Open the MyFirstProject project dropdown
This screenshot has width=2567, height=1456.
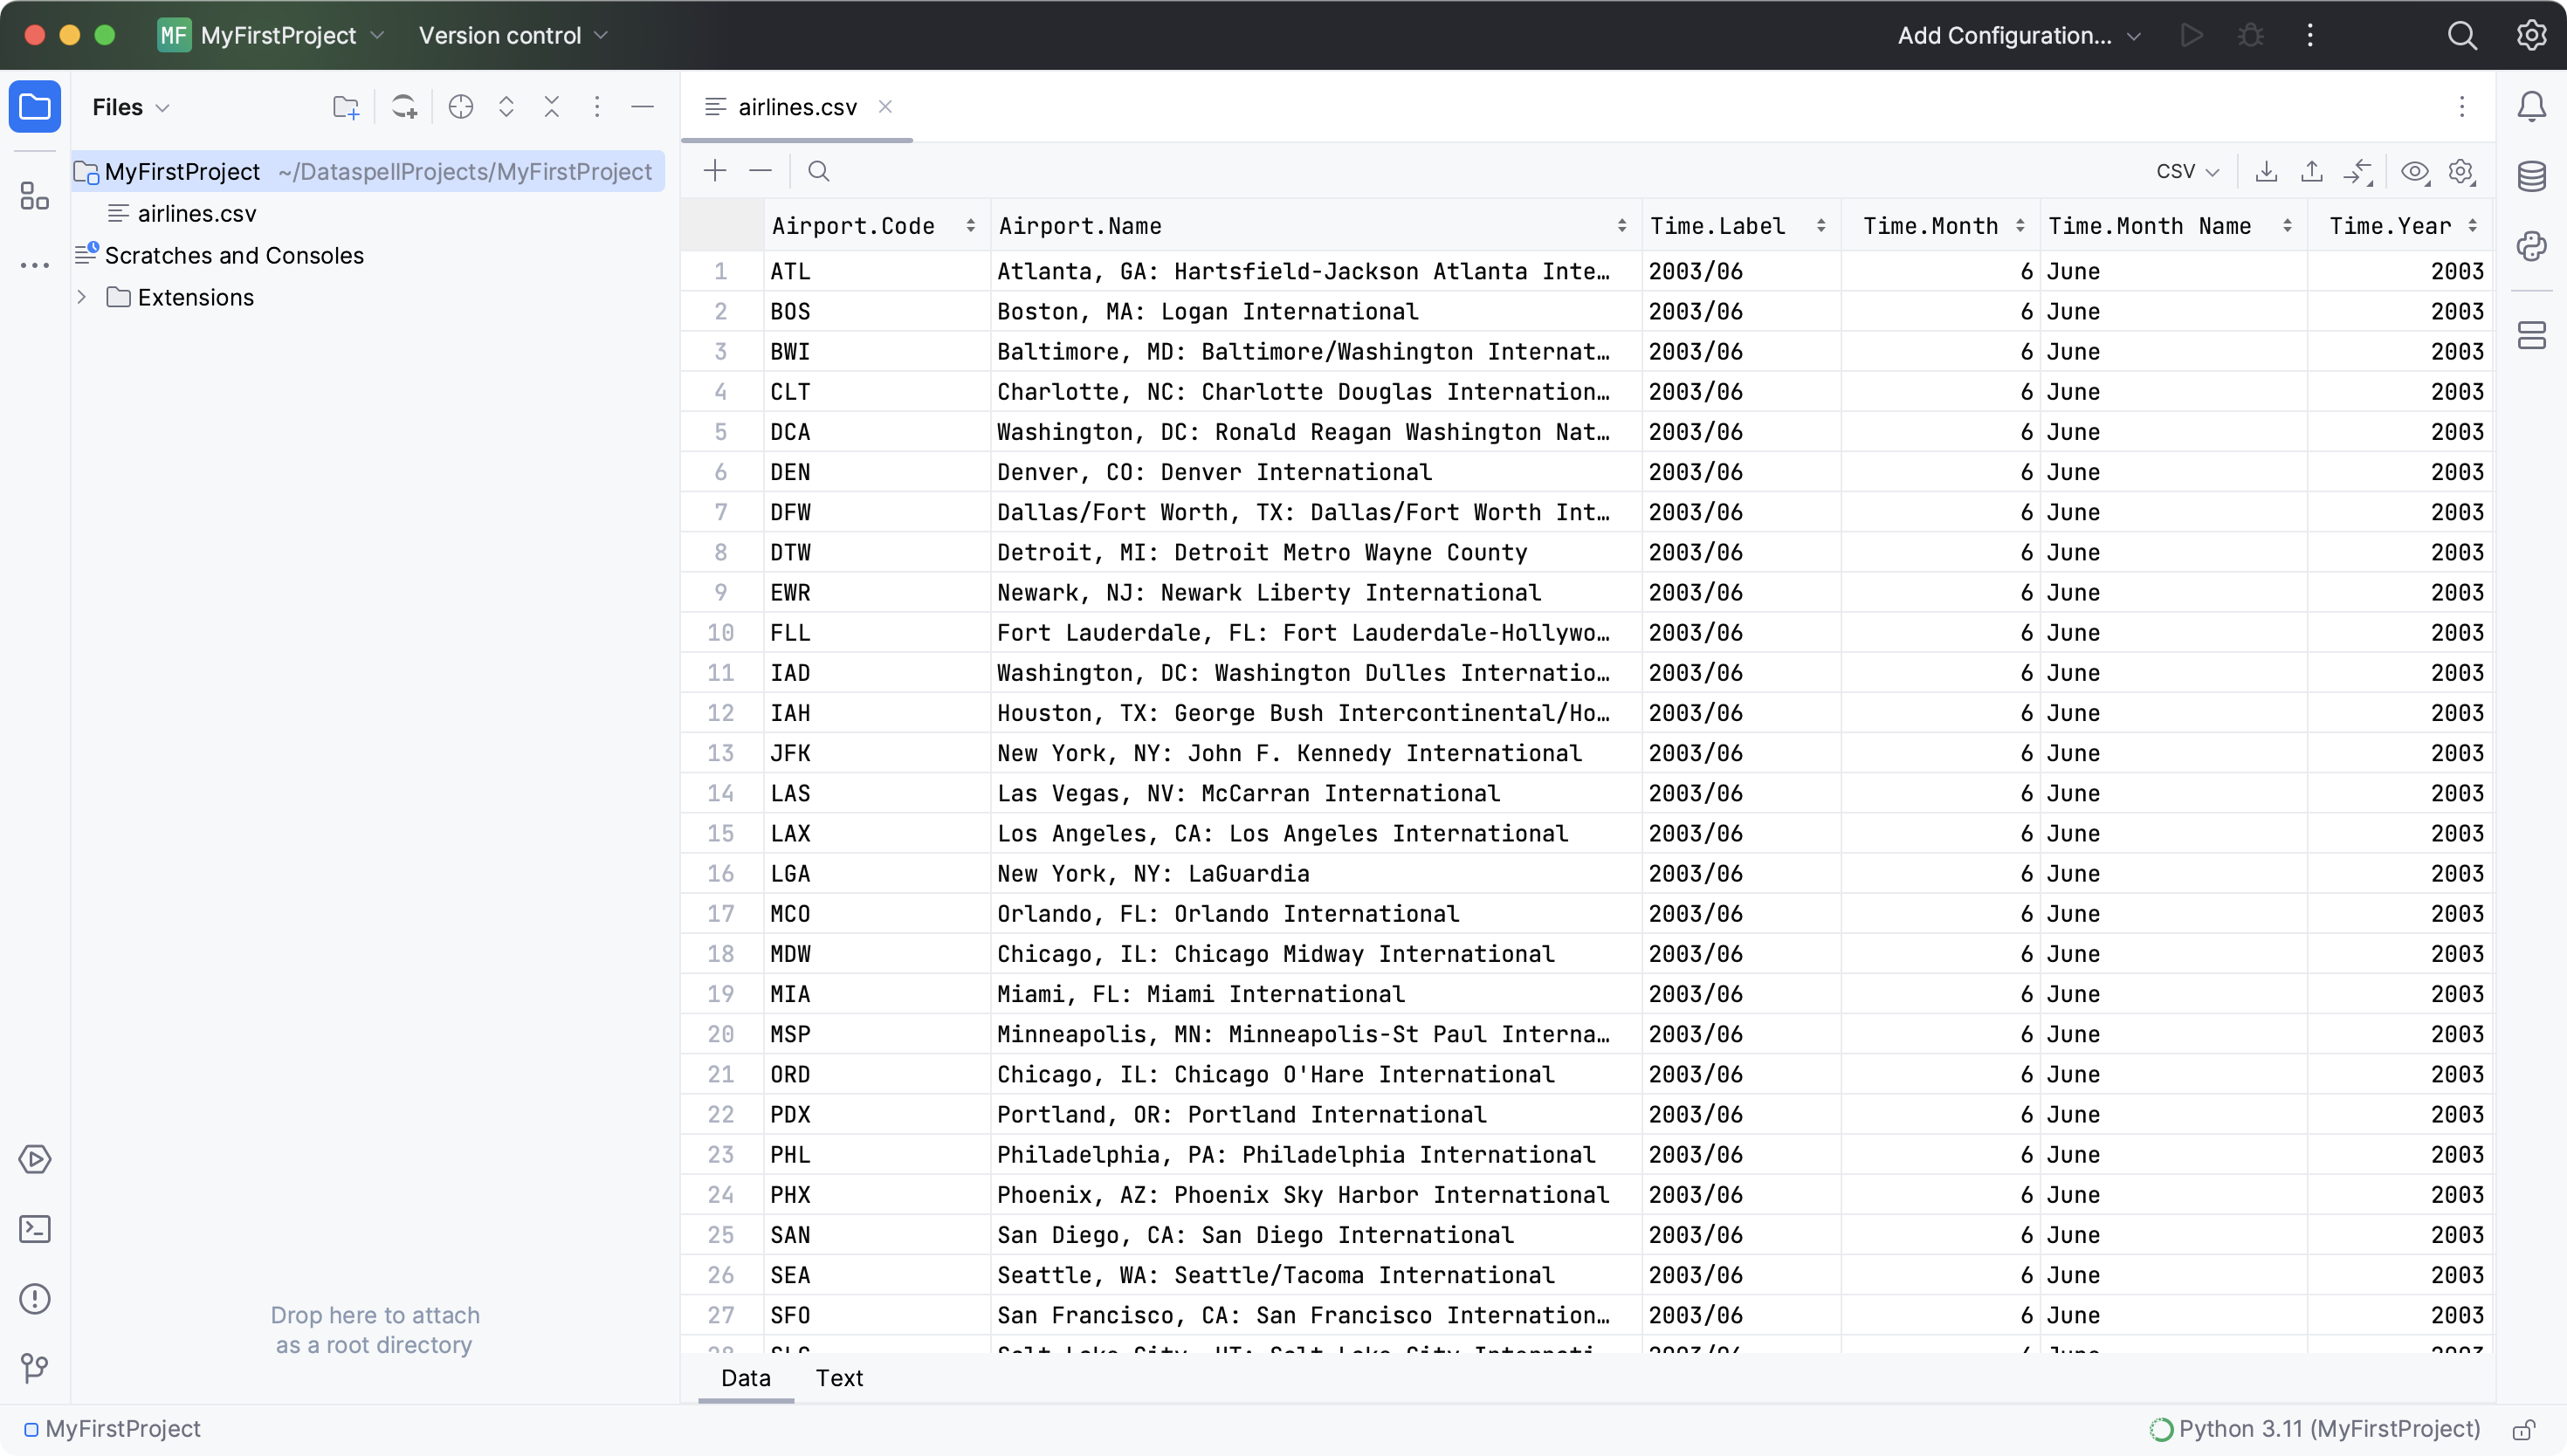pos(271,35)
